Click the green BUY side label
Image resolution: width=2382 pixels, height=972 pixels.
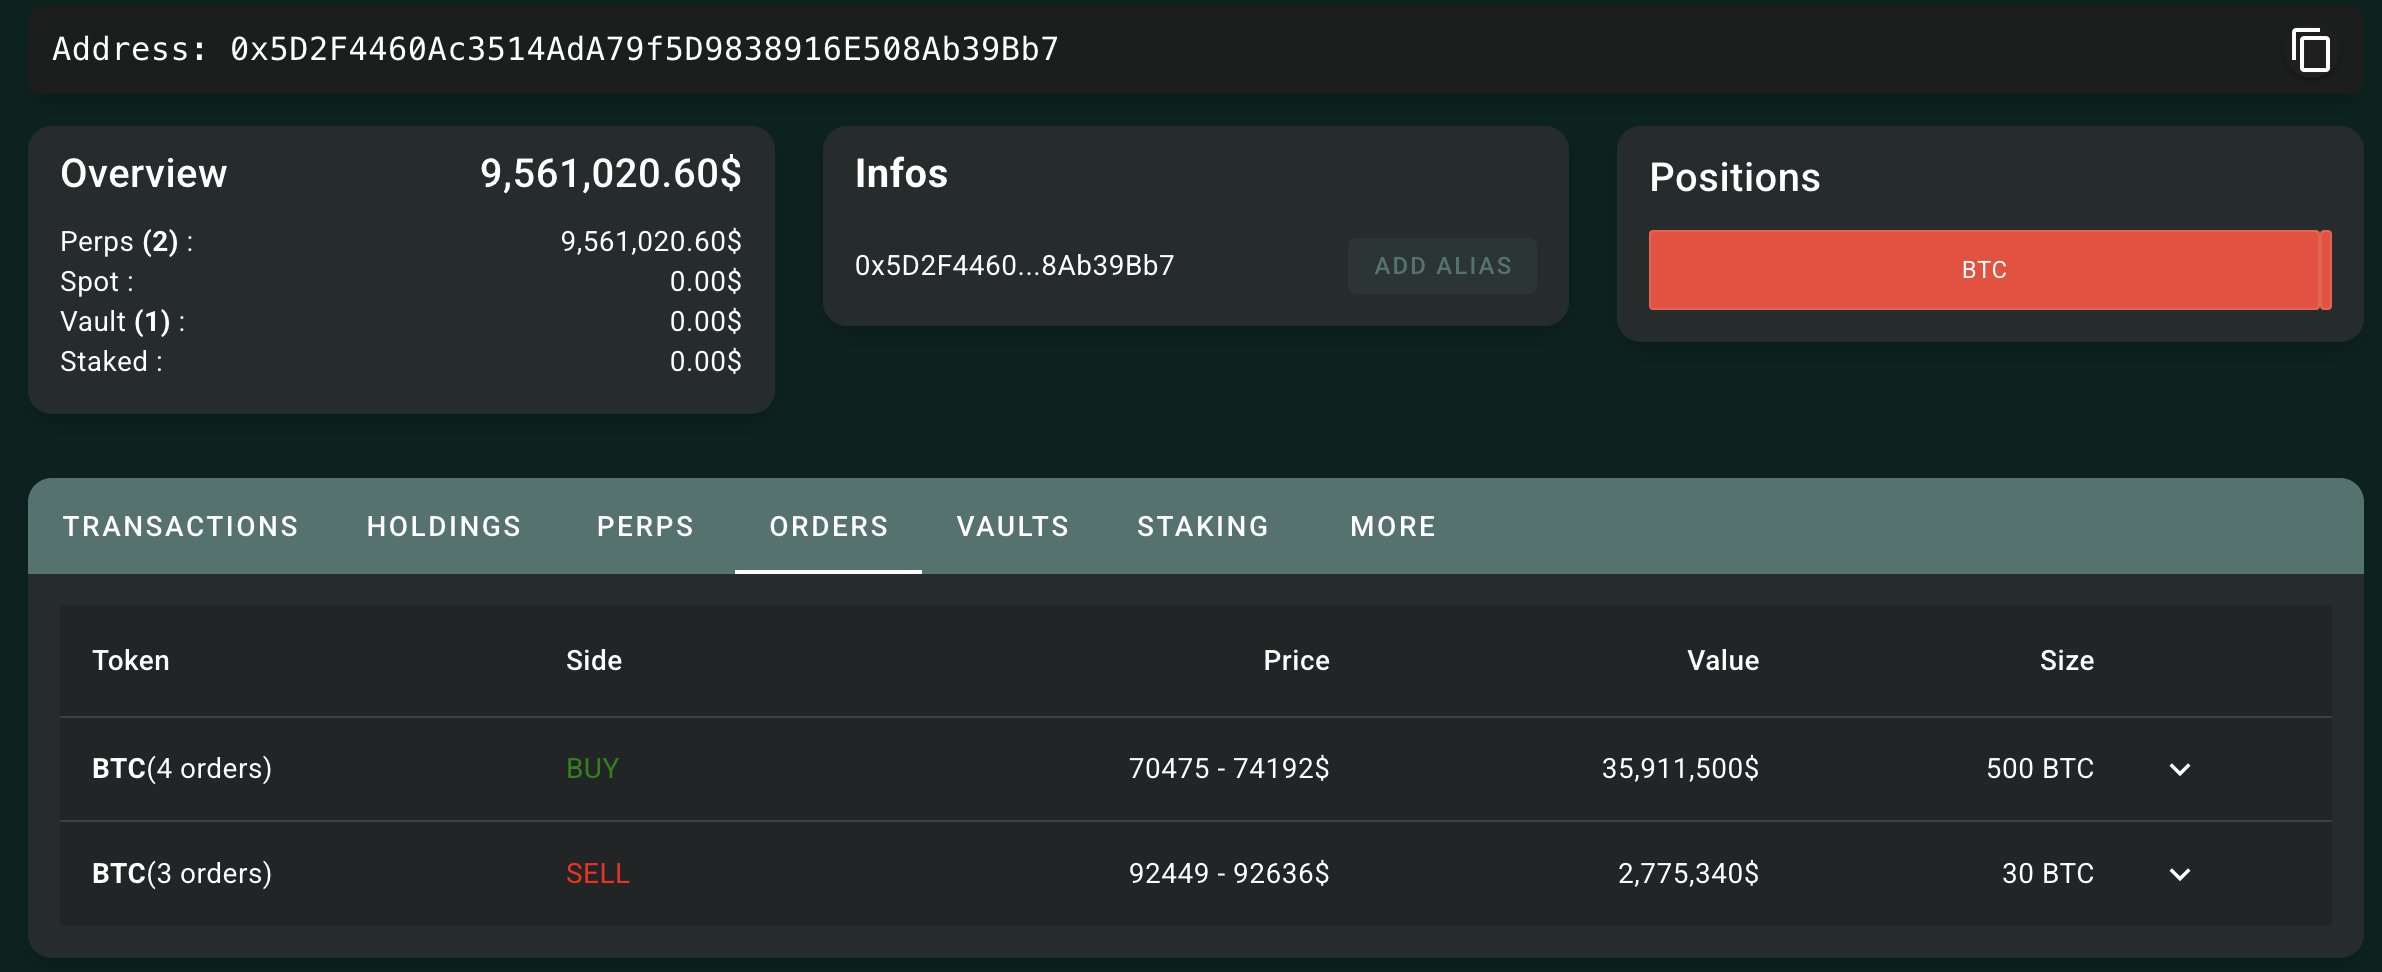pyautogui.click(x=592, y=769)
